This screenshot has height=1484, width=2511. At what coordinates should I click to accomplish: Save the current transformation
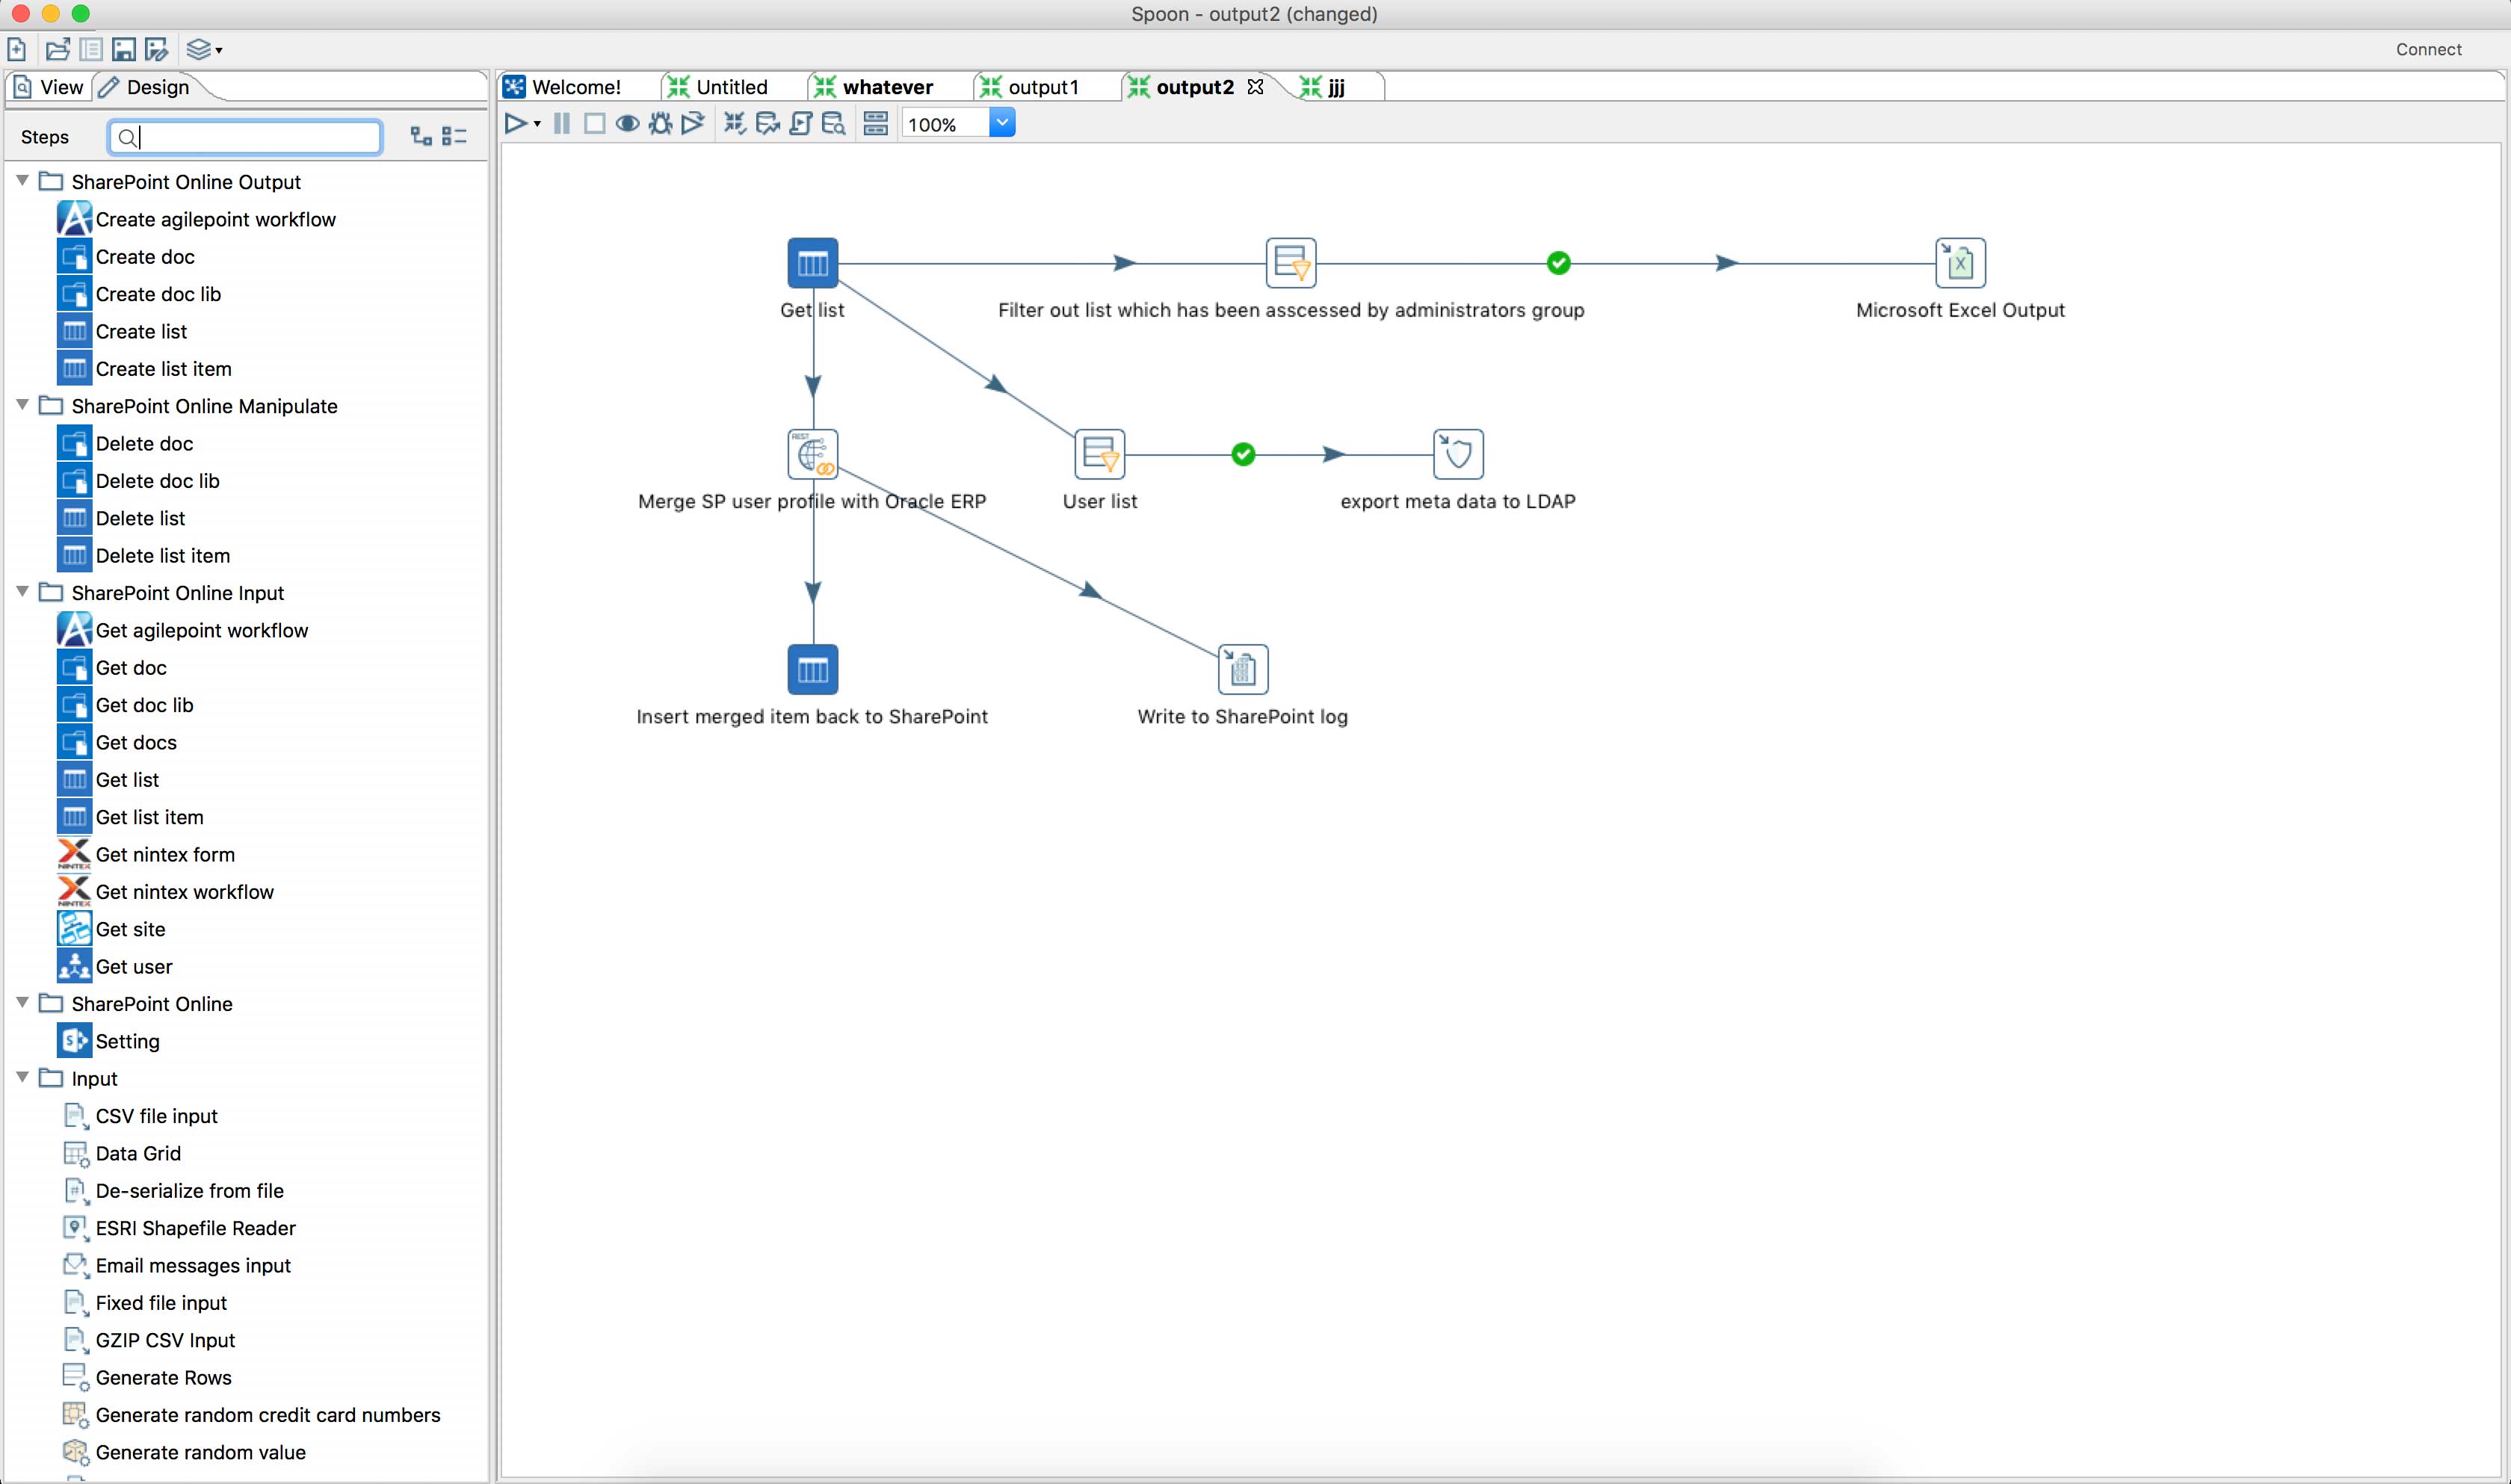pos(124,49)
